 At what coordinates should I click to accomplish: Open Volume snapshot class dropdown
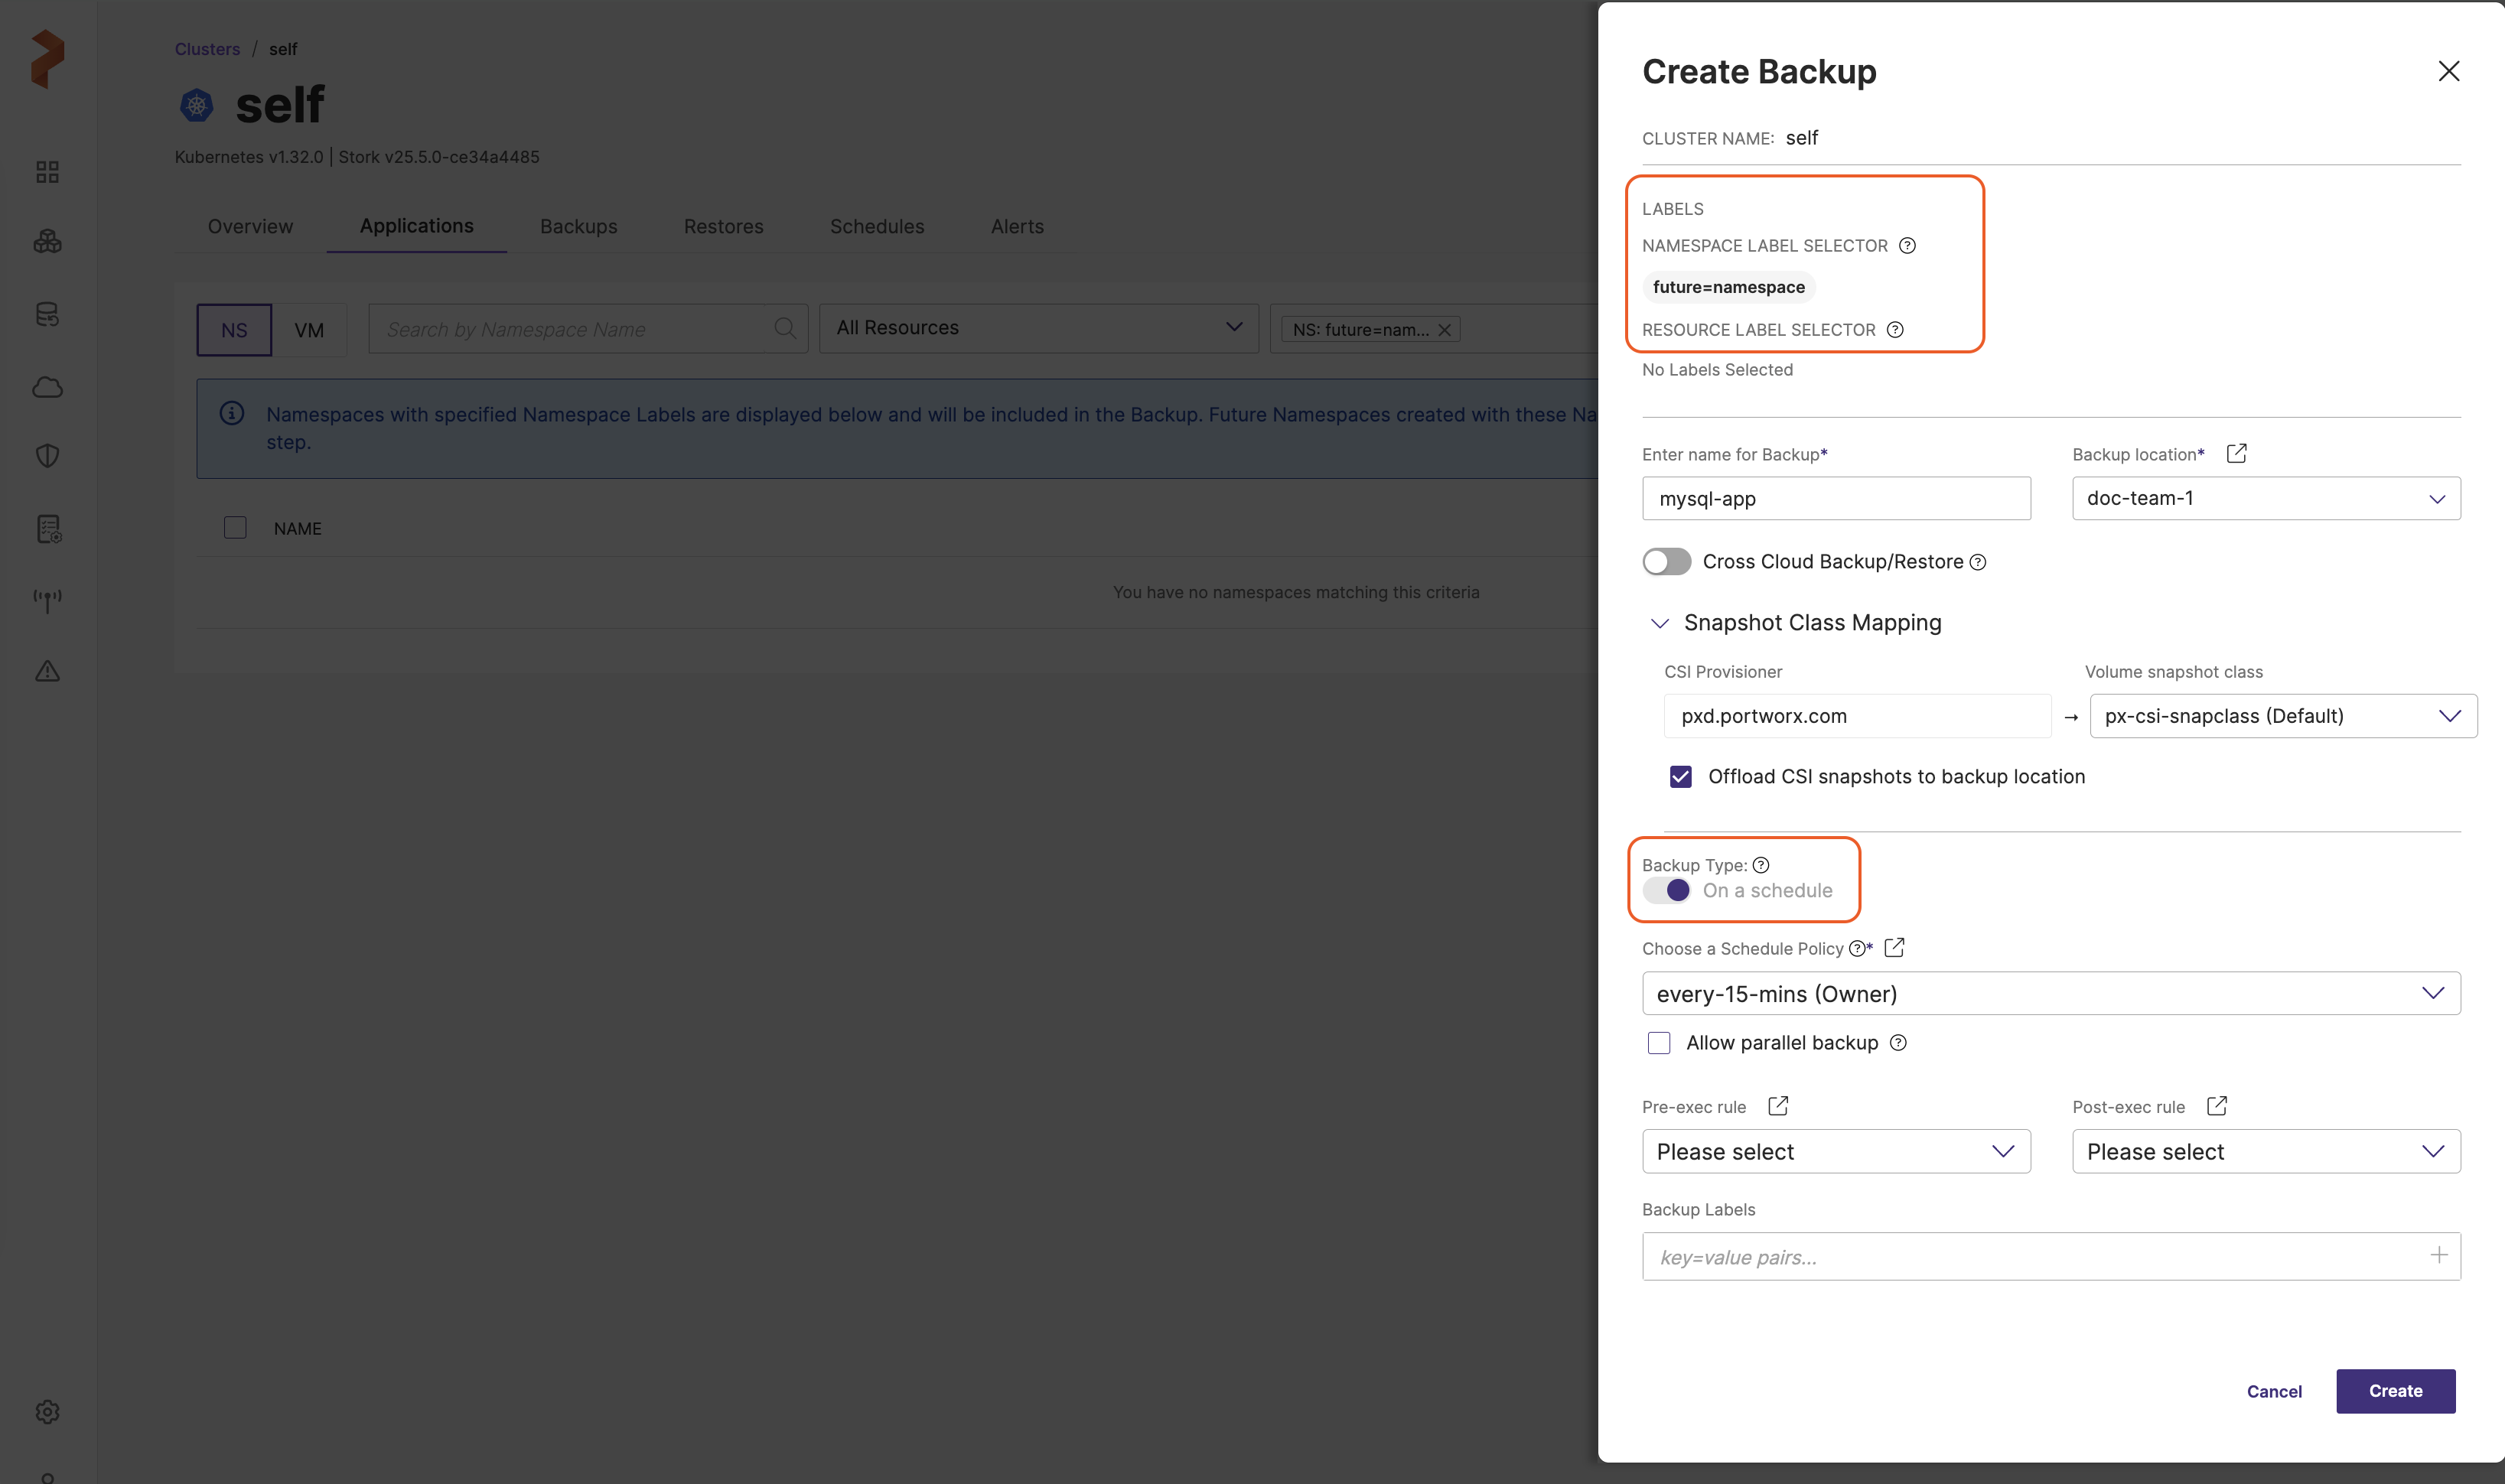2282,716
